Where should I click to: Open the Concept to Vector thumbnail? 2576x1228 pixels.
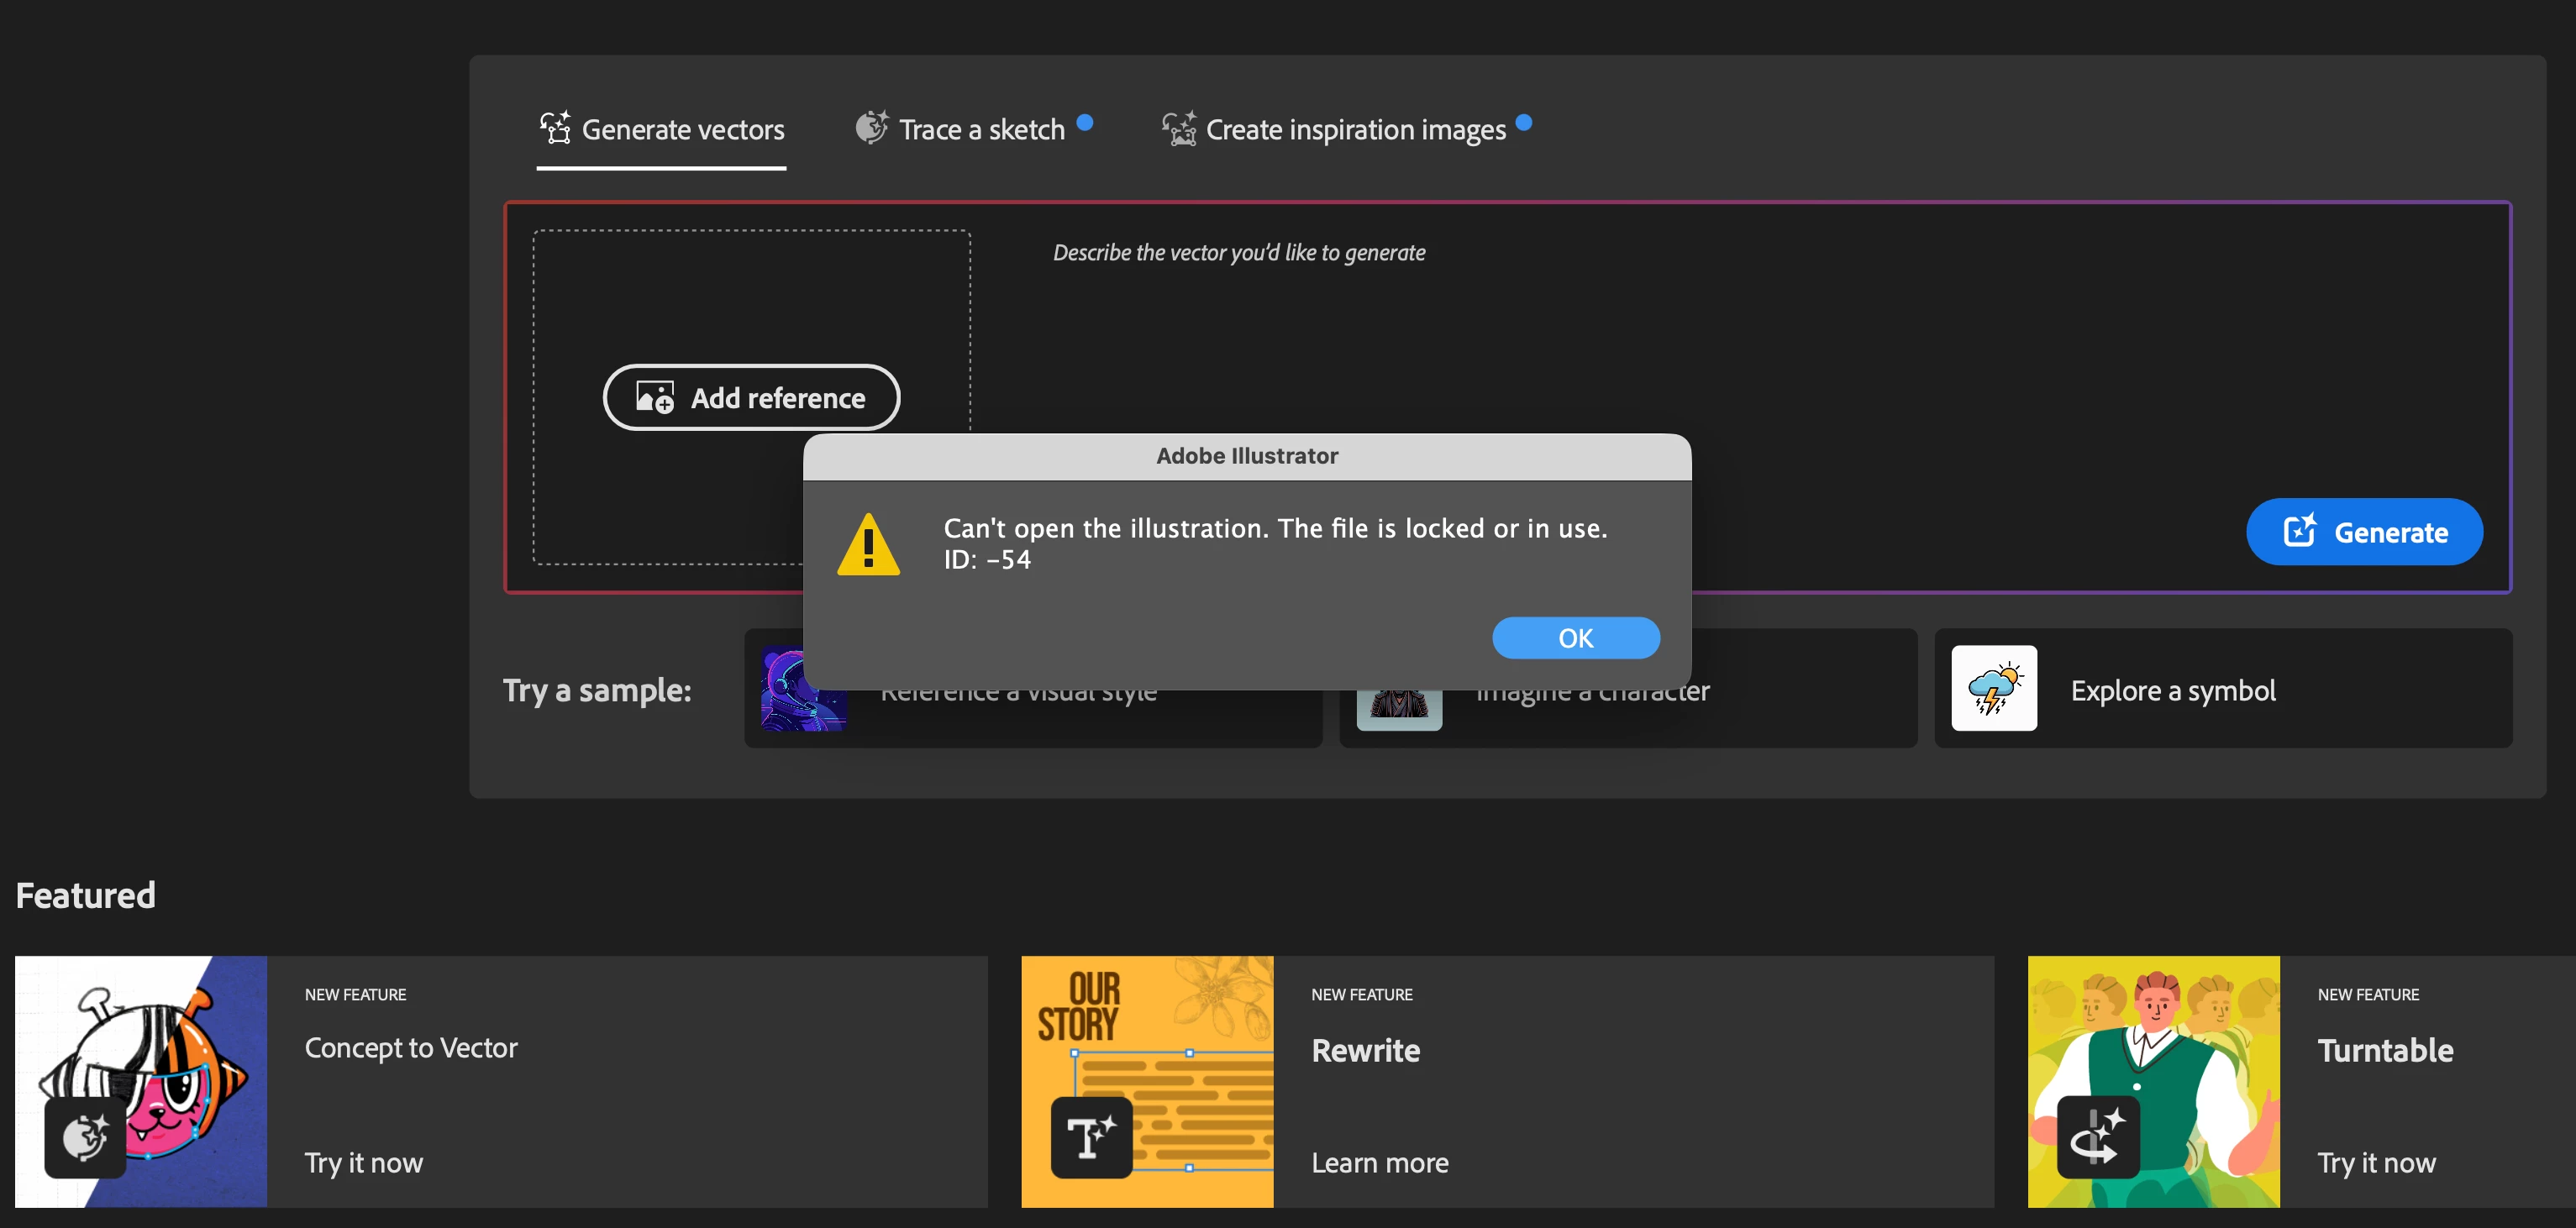coord(141,1081)
